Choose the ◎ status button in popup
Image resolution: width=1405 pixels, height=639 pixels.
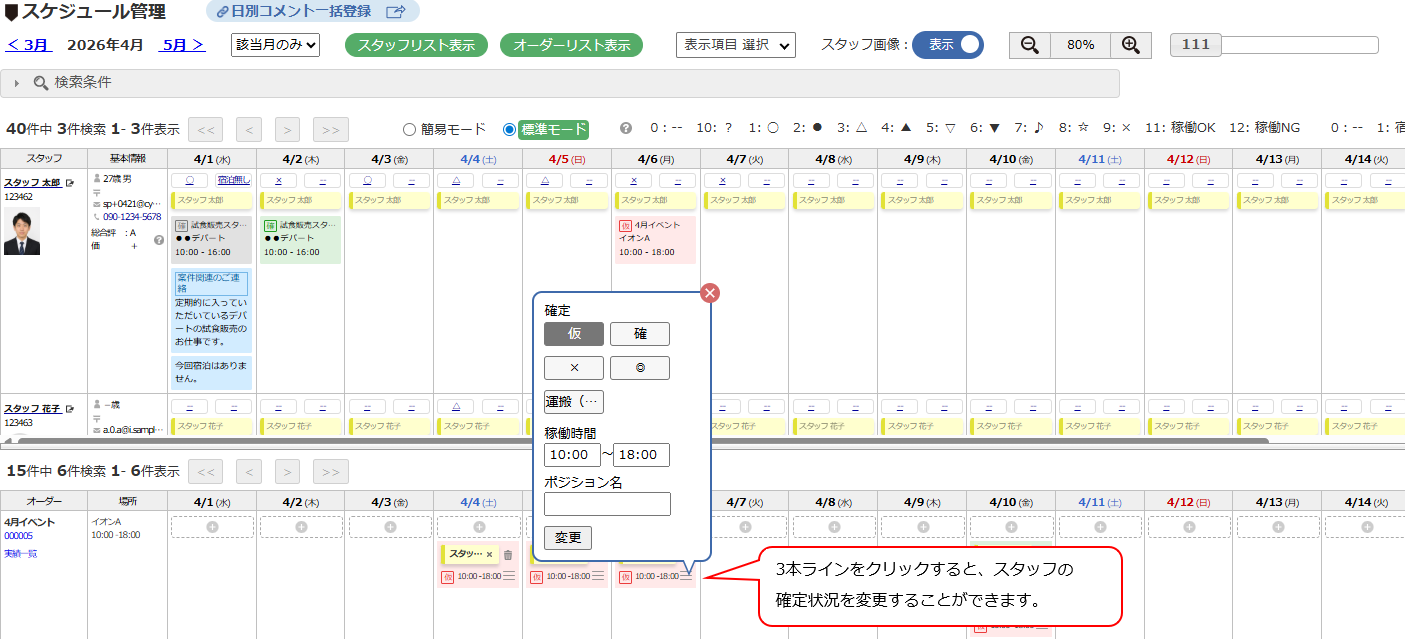[x=640, y=368]
